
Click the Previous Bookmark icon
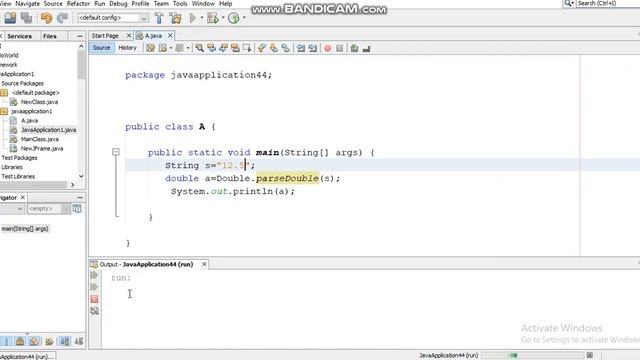click(262, 48)
